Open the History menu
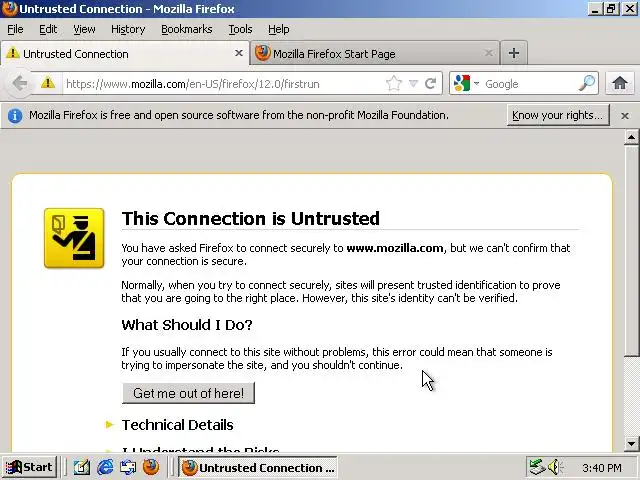The image size is (640, 480). click(x=128, y=29)
